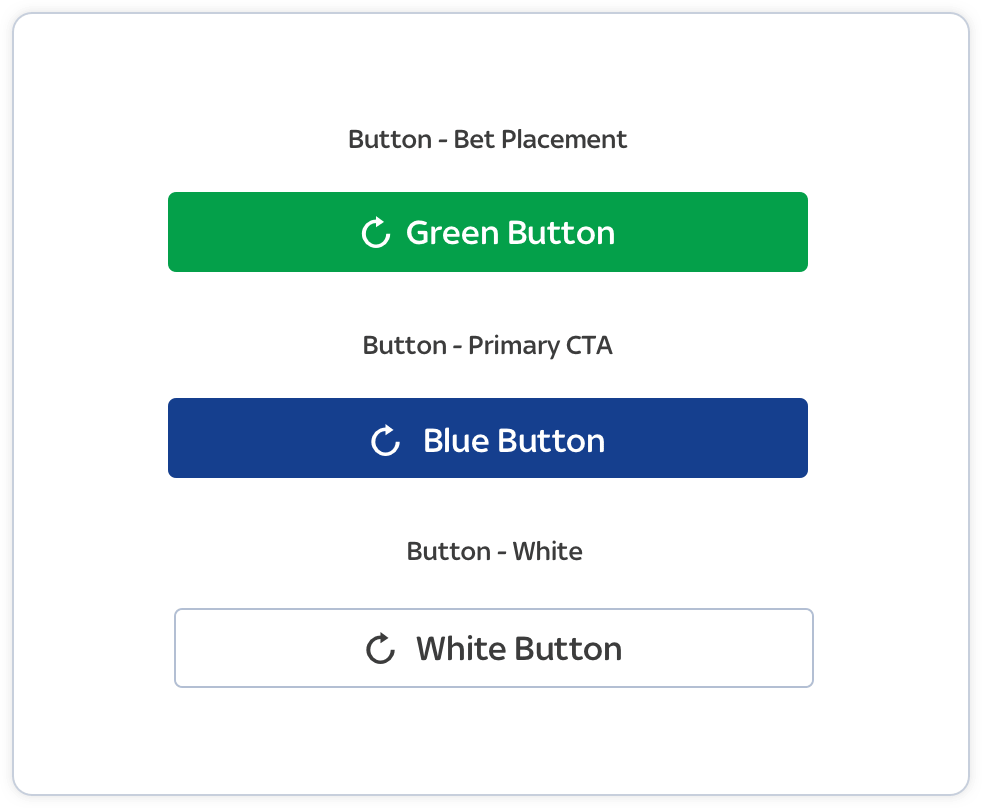The height and width of the screenshot is (808, 982).
Task: Click the 'Button - Primary CTA' label
Action: pos(488,345)
